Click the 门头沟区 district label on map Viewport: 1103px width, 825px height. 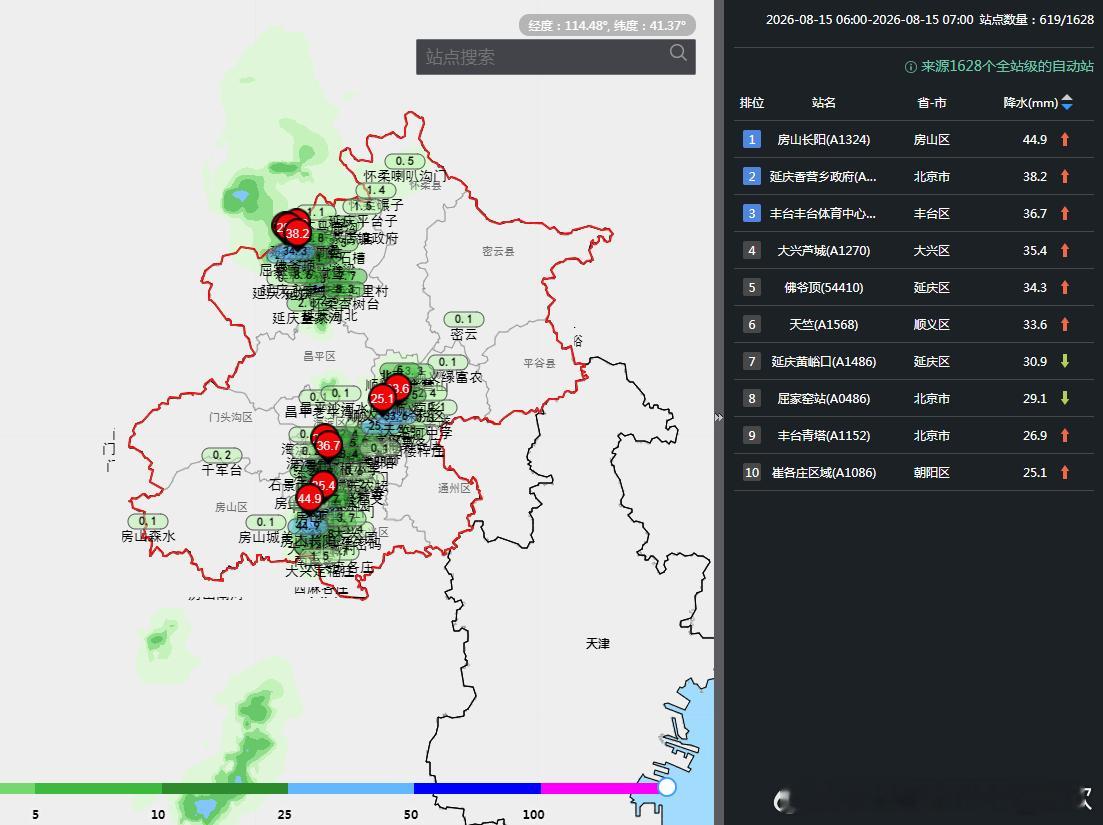231,417
